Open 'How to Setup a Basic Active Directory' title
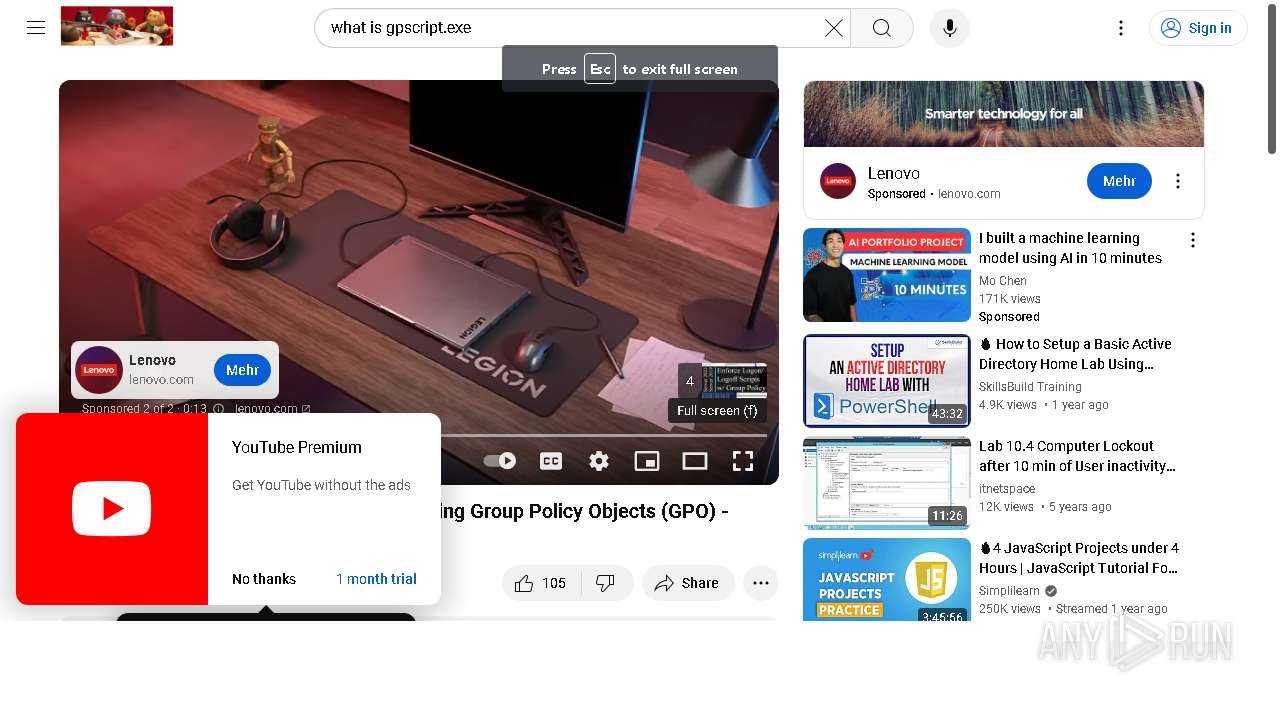Screen dimensions: 1280x720 (x=1075, y=354)
